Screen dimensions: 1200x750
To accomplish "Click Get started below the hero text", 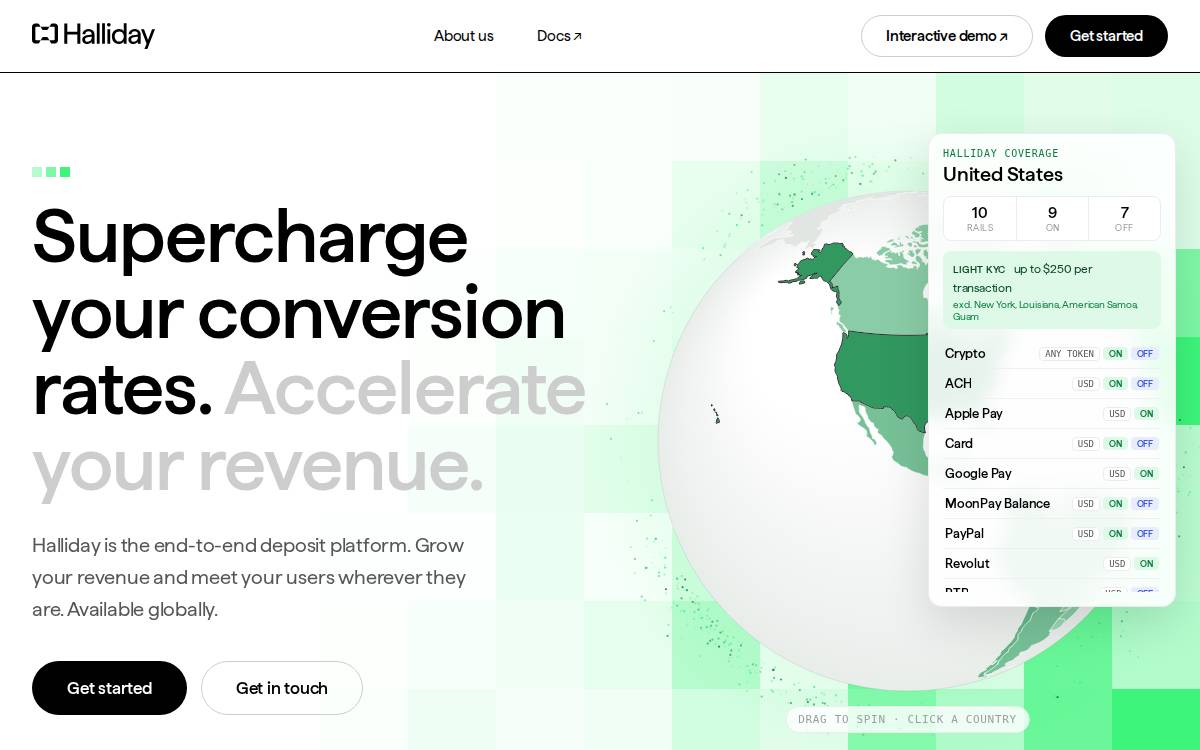I will (x=109, y=688).
